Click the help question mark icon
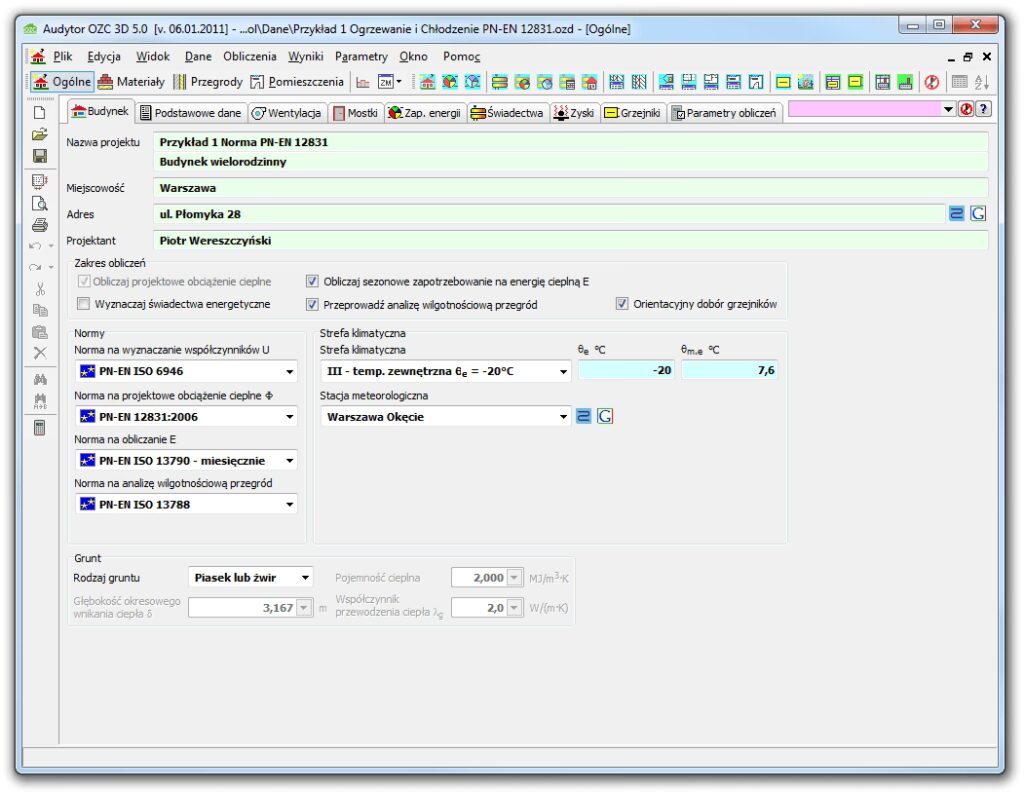Viewport: 1024px width, 792px height. point(984,110)
